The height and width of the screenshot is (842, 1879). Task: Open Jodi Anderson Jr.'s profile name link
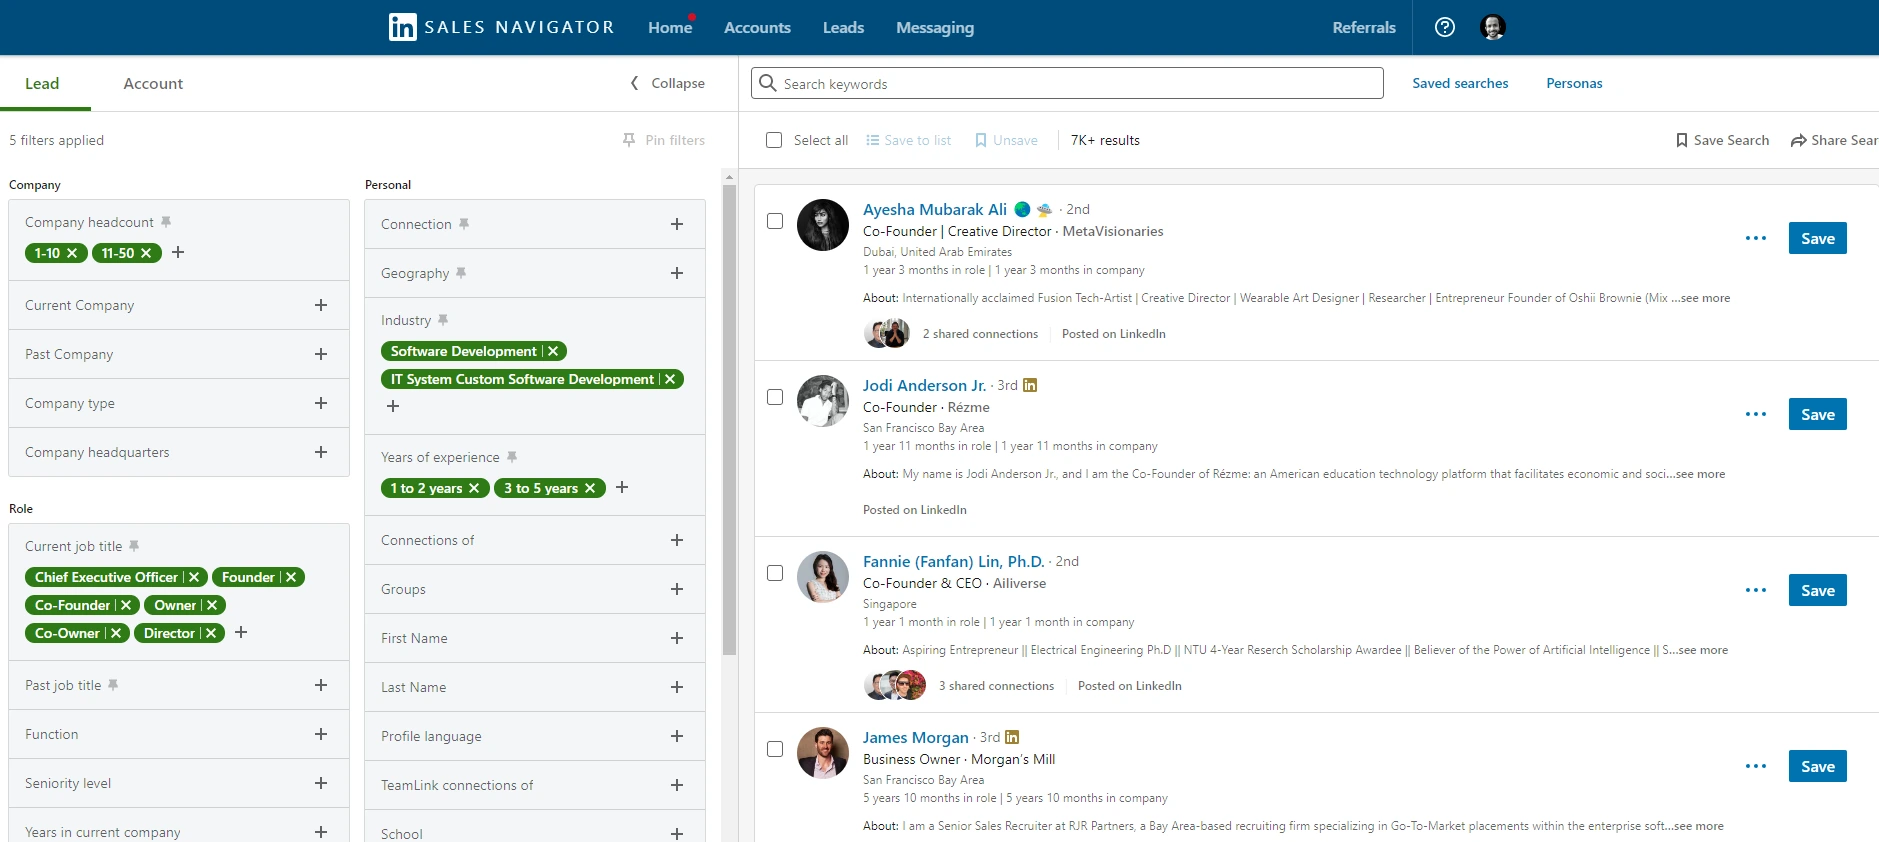tap(924, 385)
